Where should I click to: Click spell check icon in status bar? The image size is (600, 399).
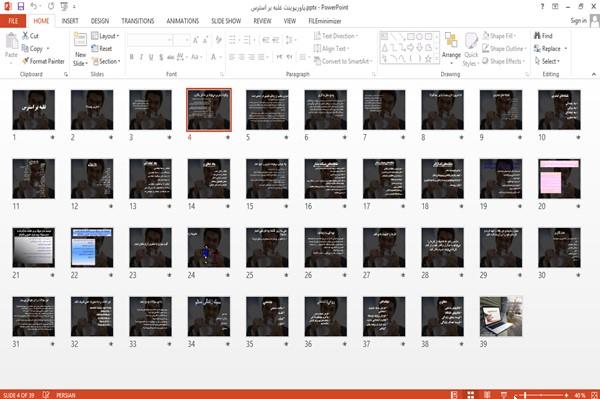tap(46, 395)
